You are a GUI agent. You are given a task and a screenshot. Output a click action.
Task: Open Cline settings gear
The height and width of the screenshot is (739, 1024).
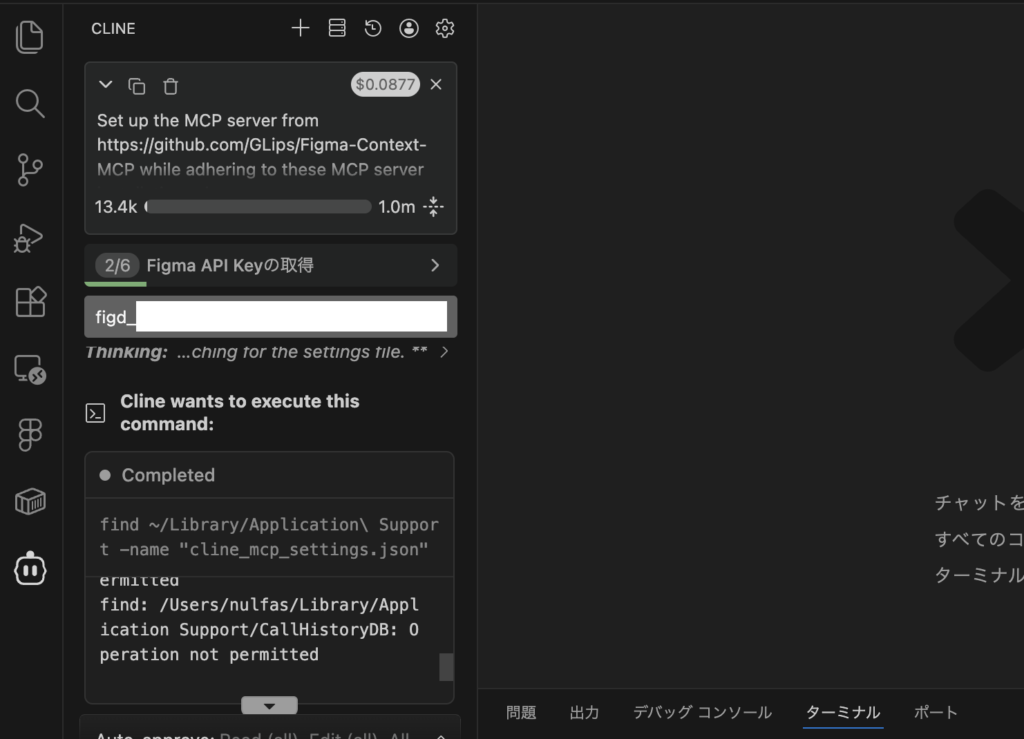coord(445,28)
